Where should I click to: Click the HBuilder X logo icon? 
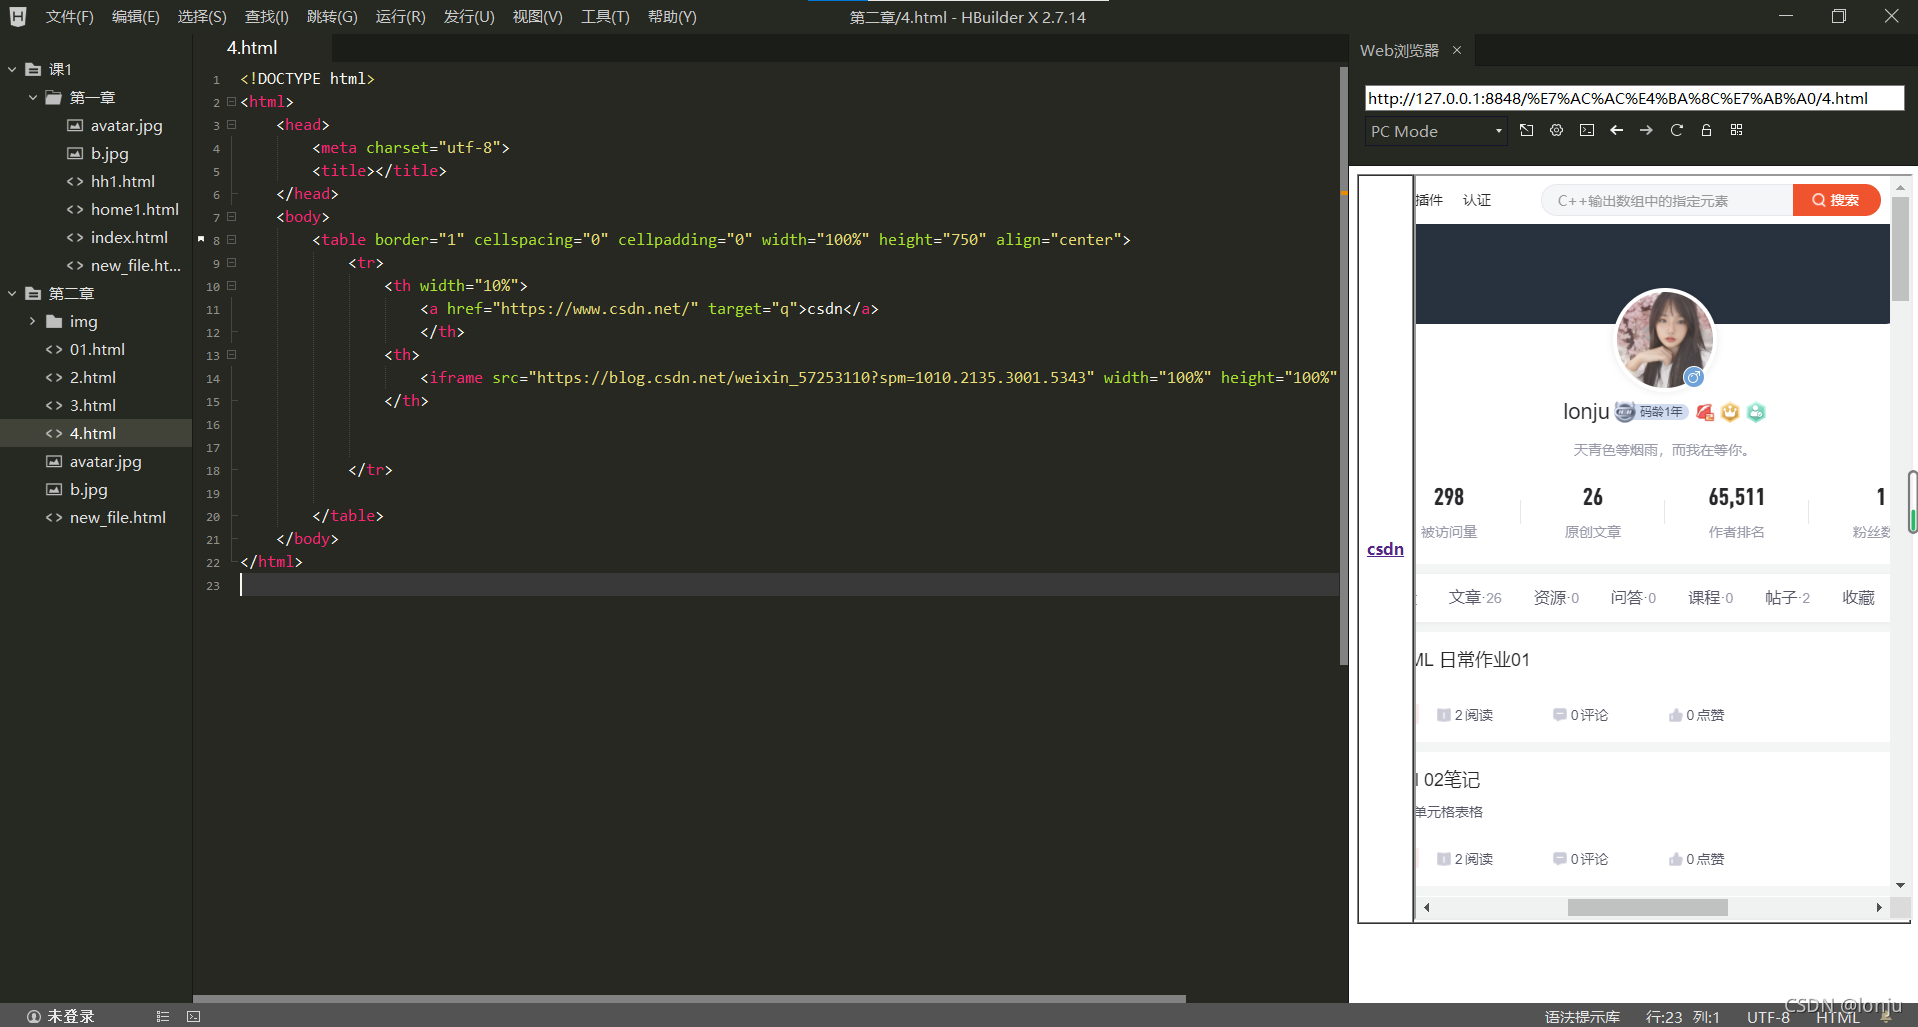17,16
